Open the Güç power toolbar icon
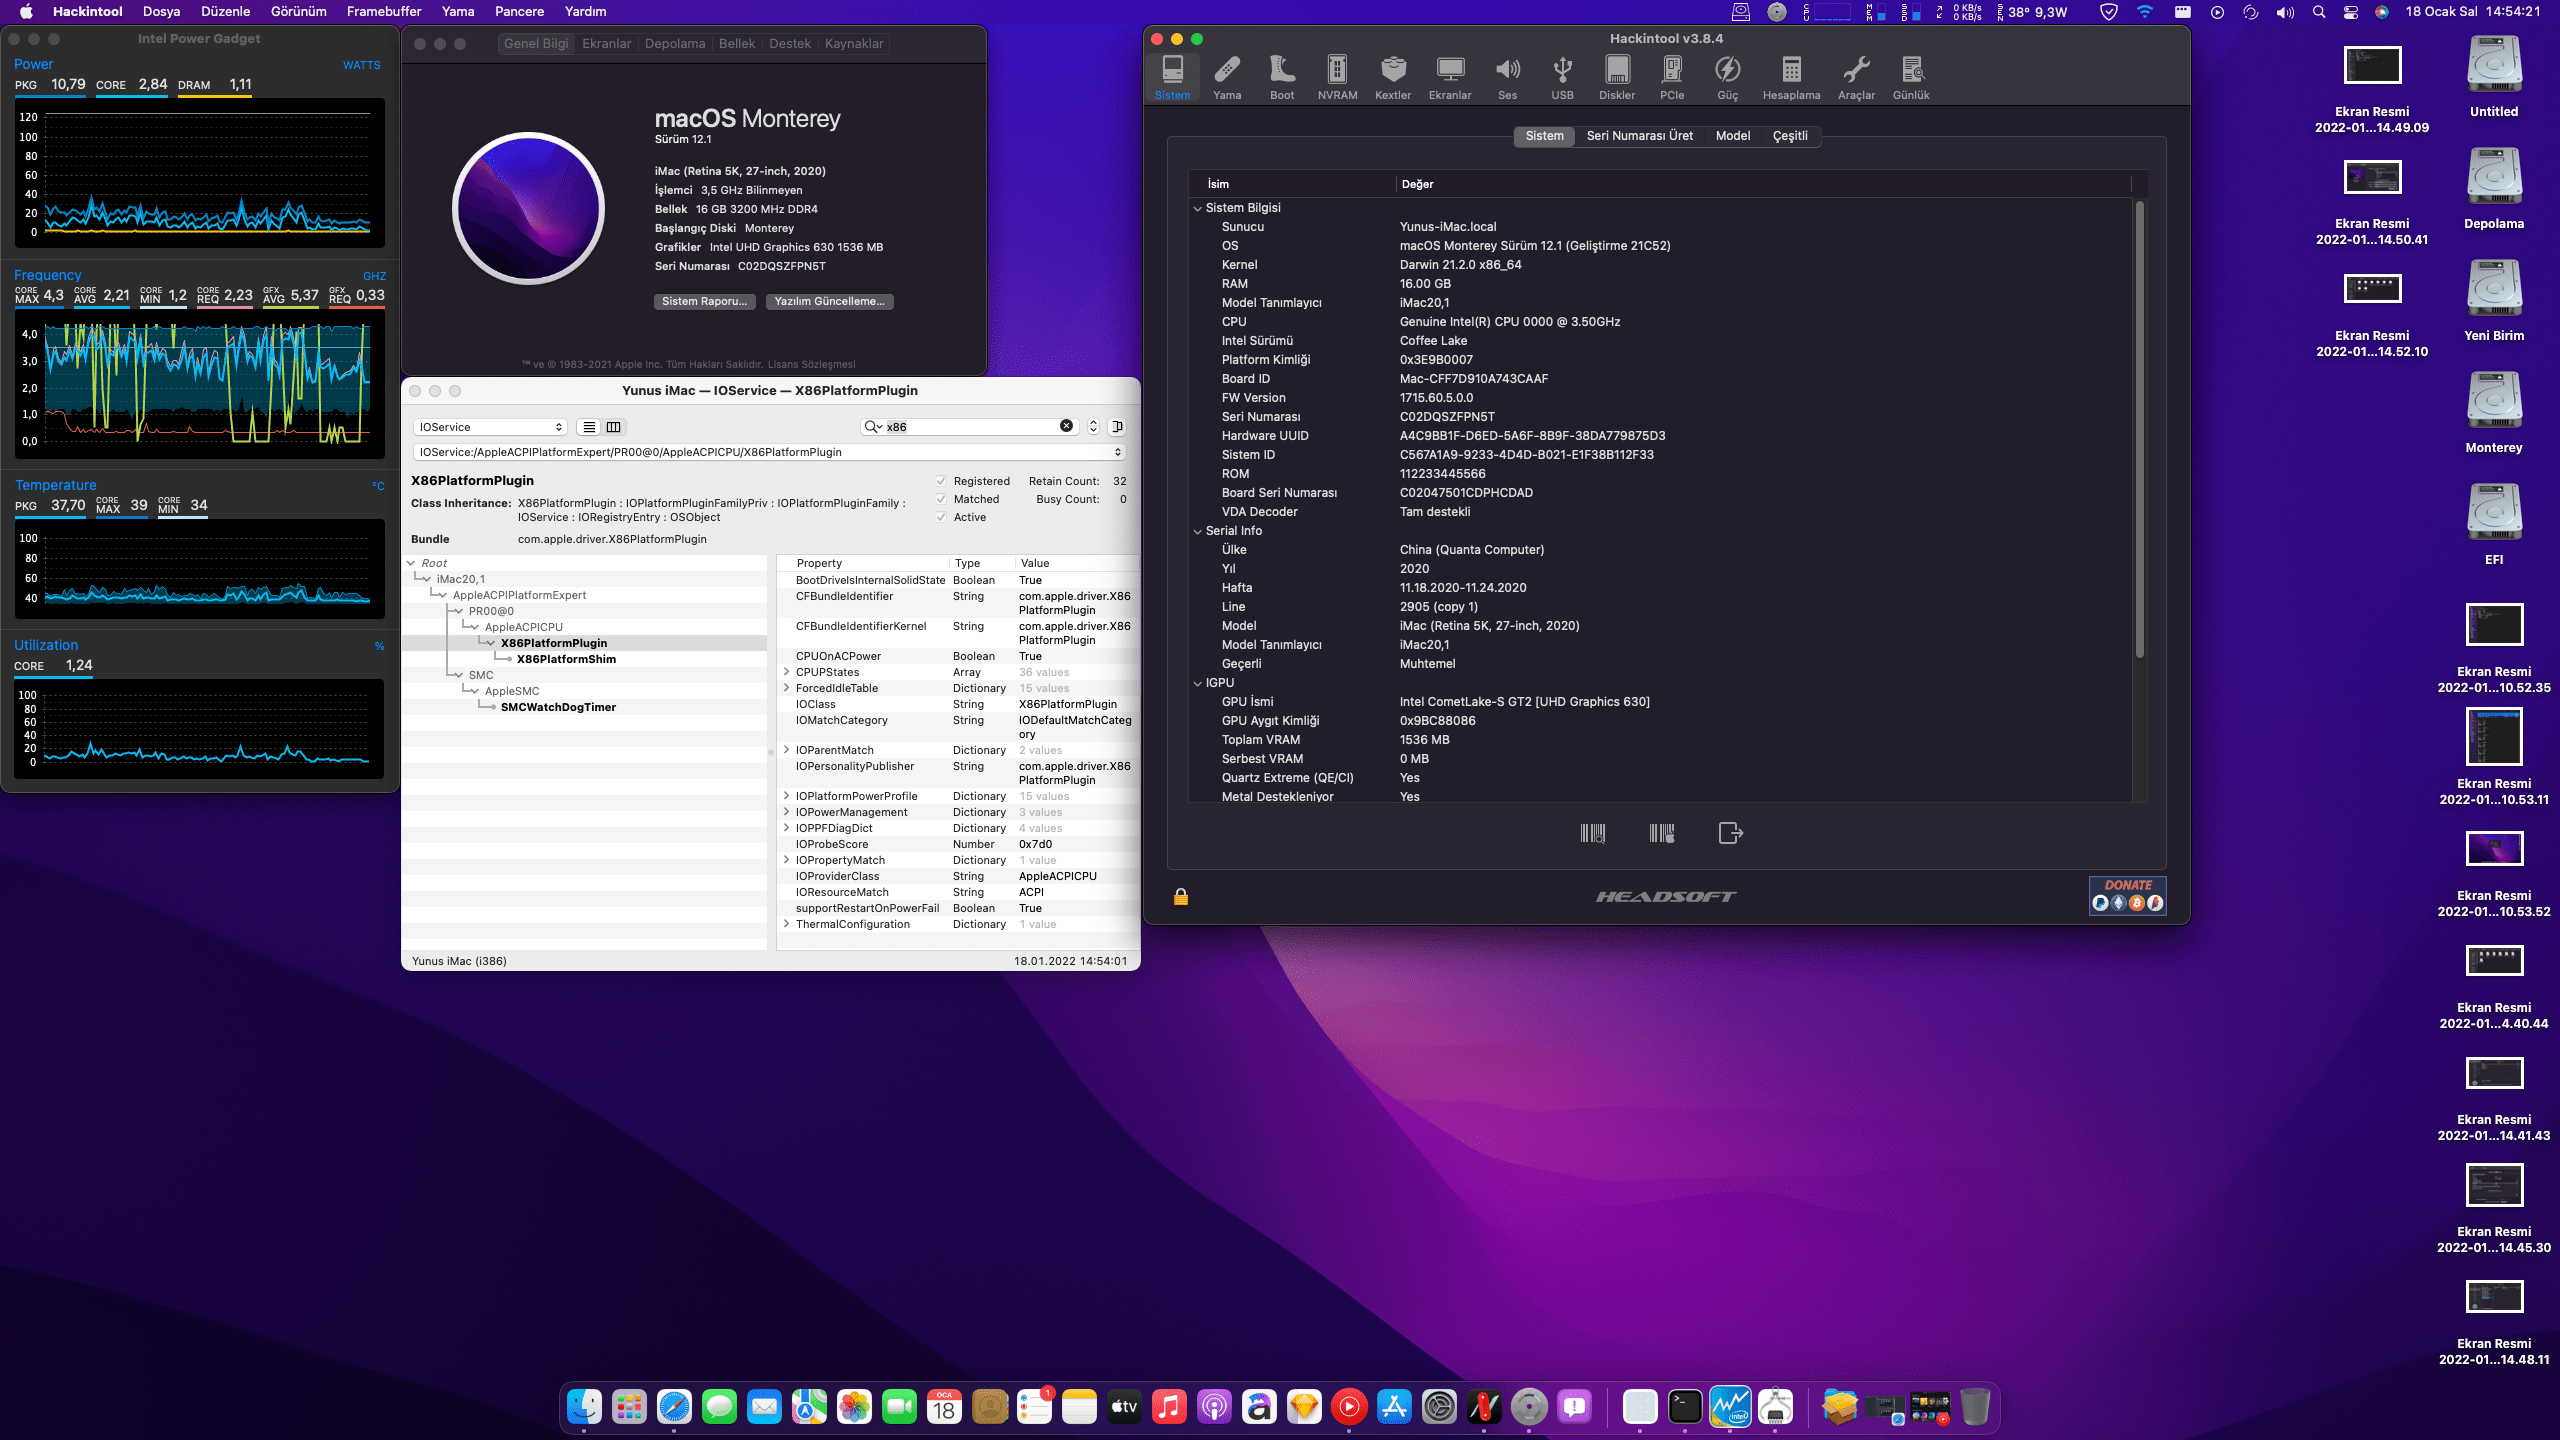The width and height of the screenshot is (2560, 1440). point(1728,77)
